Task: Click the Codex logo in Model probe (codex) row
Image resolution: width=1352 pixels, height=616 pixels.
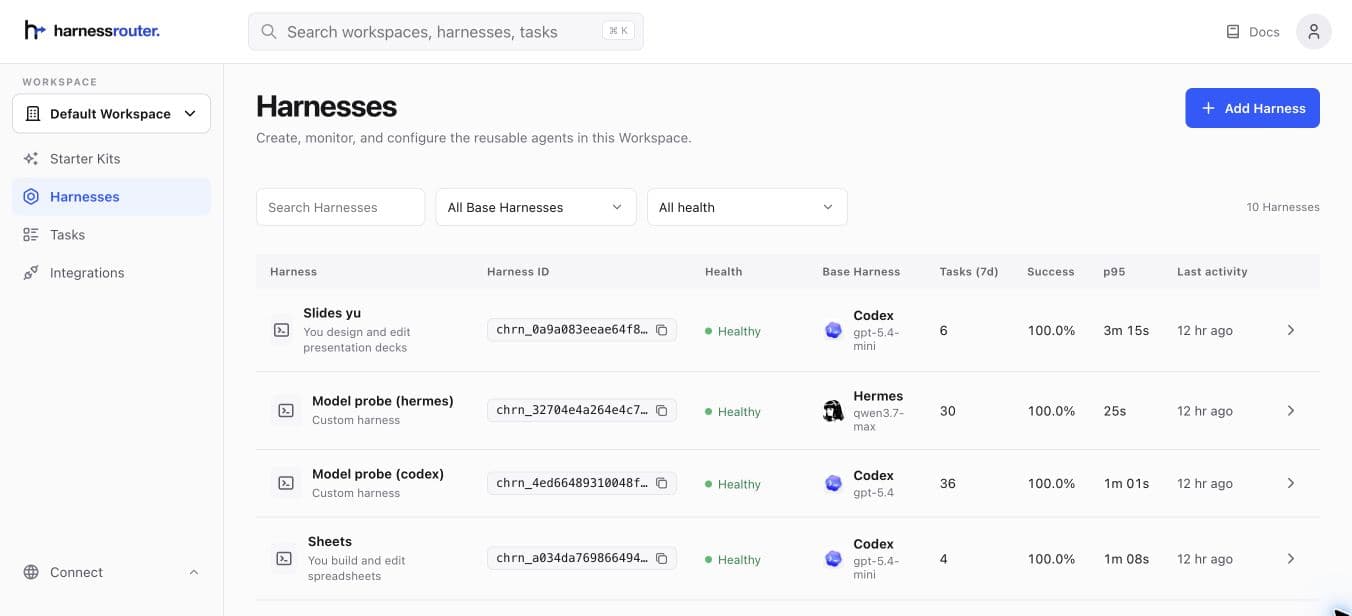Action: coord(833,483)
